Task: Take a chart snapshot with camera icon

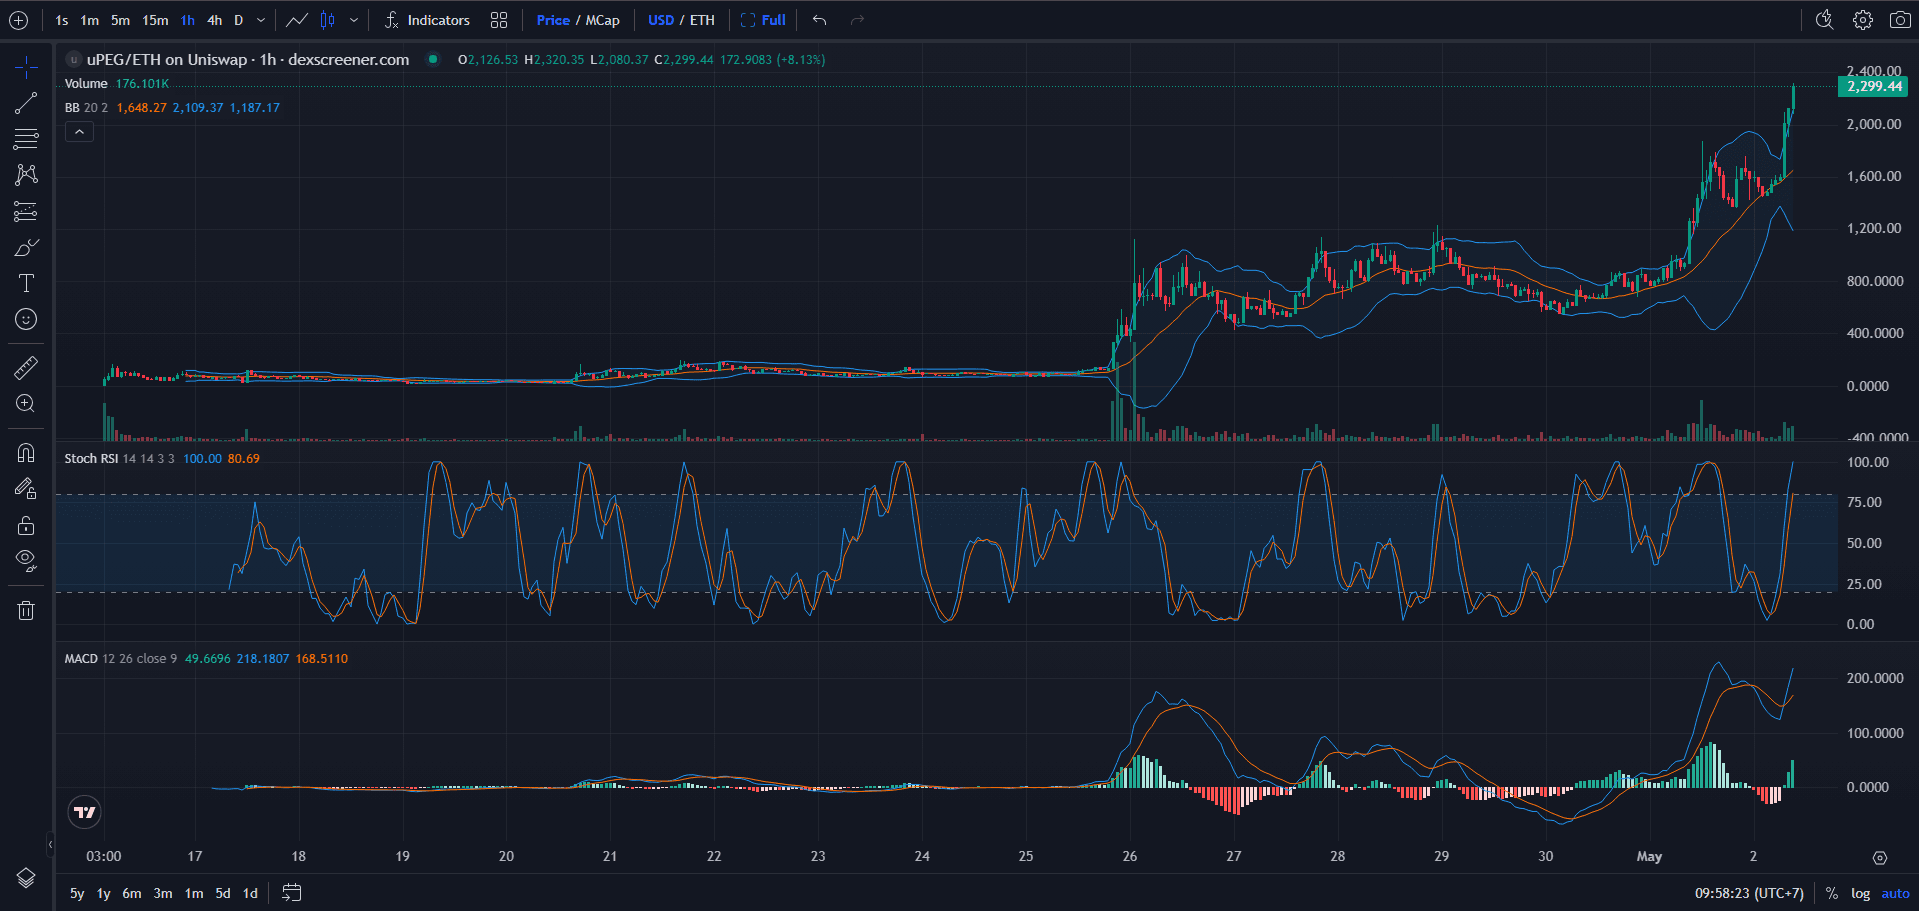Action: click(x=1900, y=20)
